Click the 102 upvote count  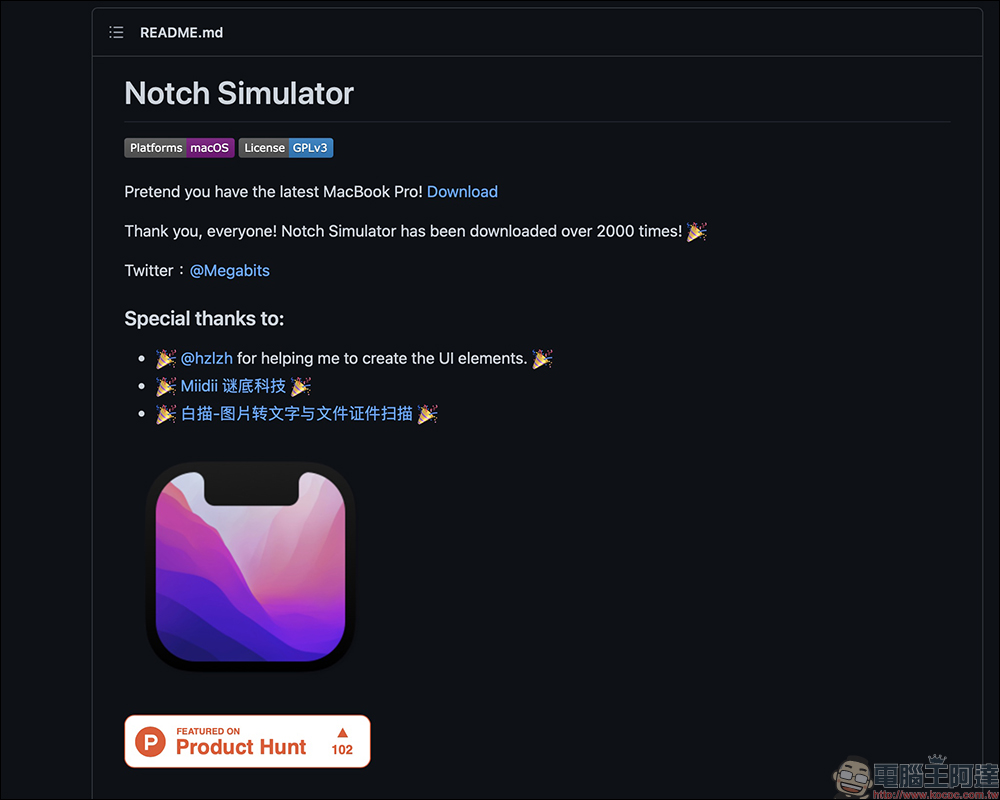pyautogui.click(x=342, y=750)
